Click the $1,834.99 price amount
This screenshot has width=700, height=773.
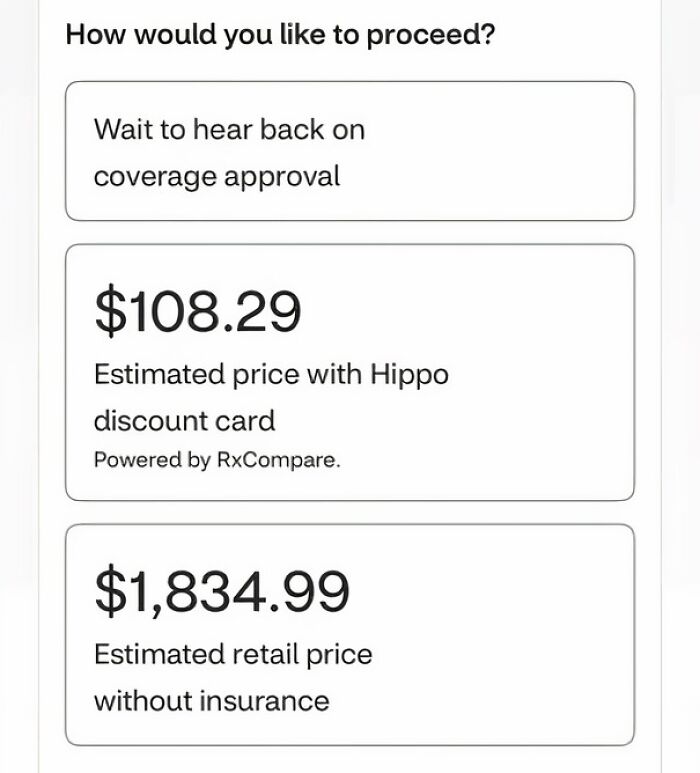(222, 591)
